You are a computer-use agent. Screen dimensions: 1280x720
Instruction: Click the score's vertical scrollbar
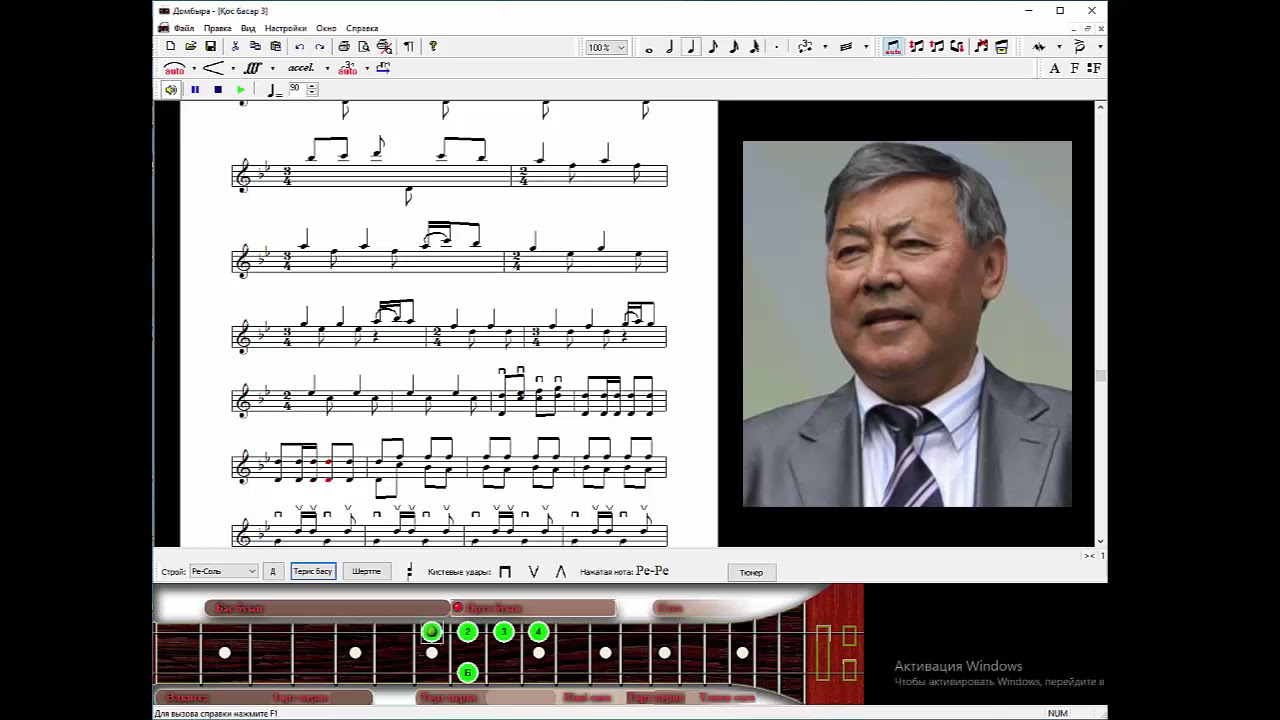pyautogui.click(x=1101, y=324)
